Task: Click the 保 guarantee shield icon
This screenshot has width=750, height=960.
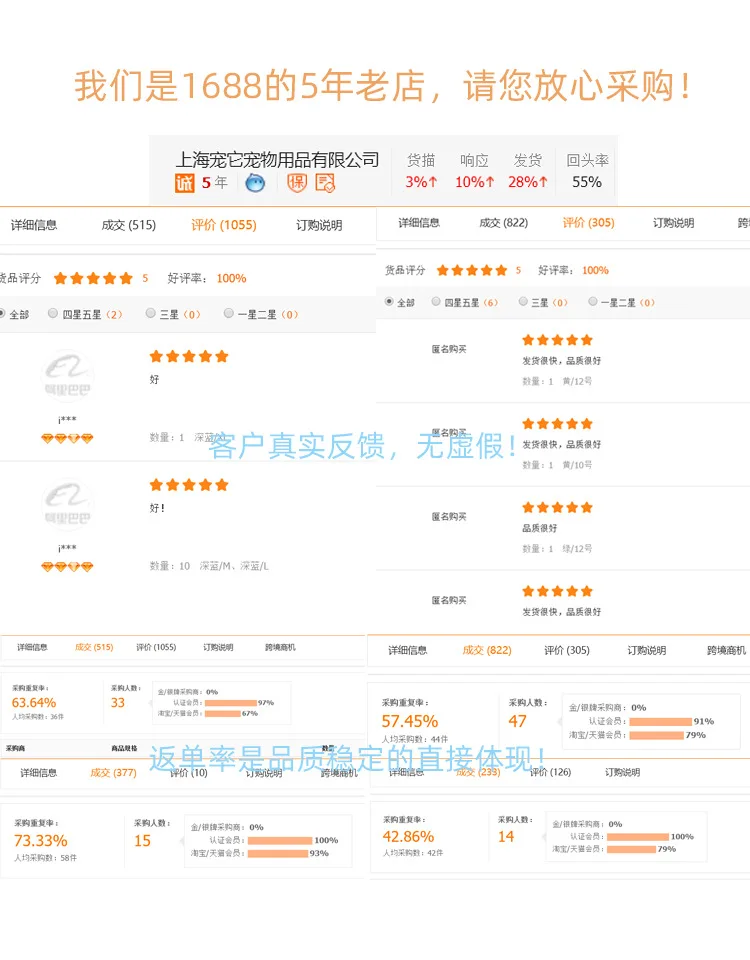Action: tap(297, 182)
